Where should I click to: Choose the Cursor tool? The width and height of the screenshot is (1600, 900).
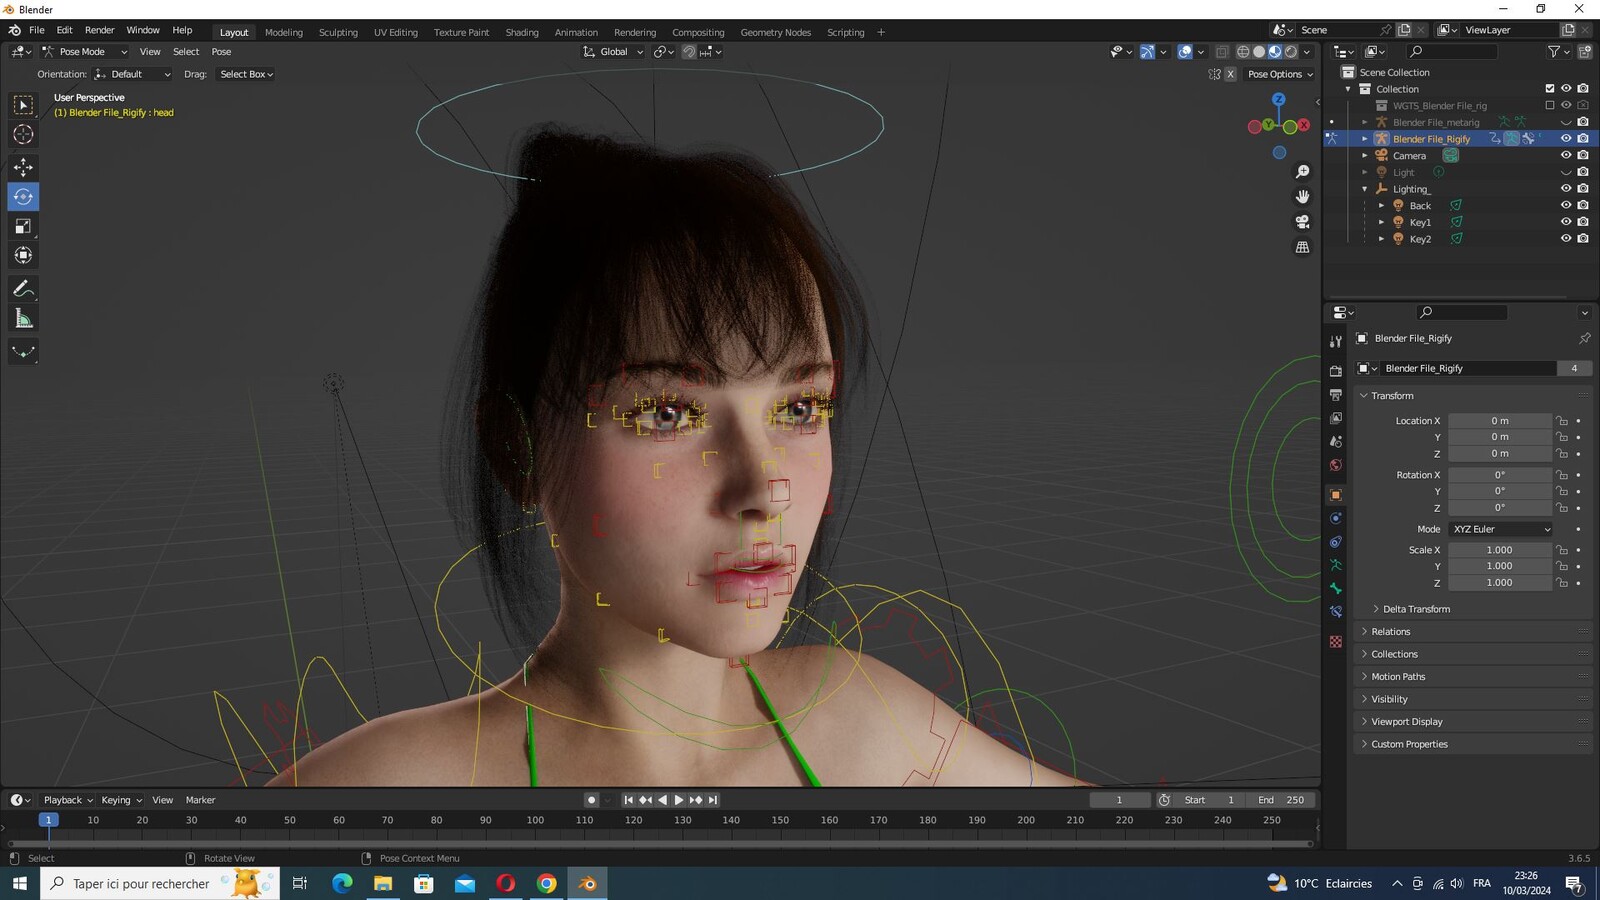[x=23, y=134]
